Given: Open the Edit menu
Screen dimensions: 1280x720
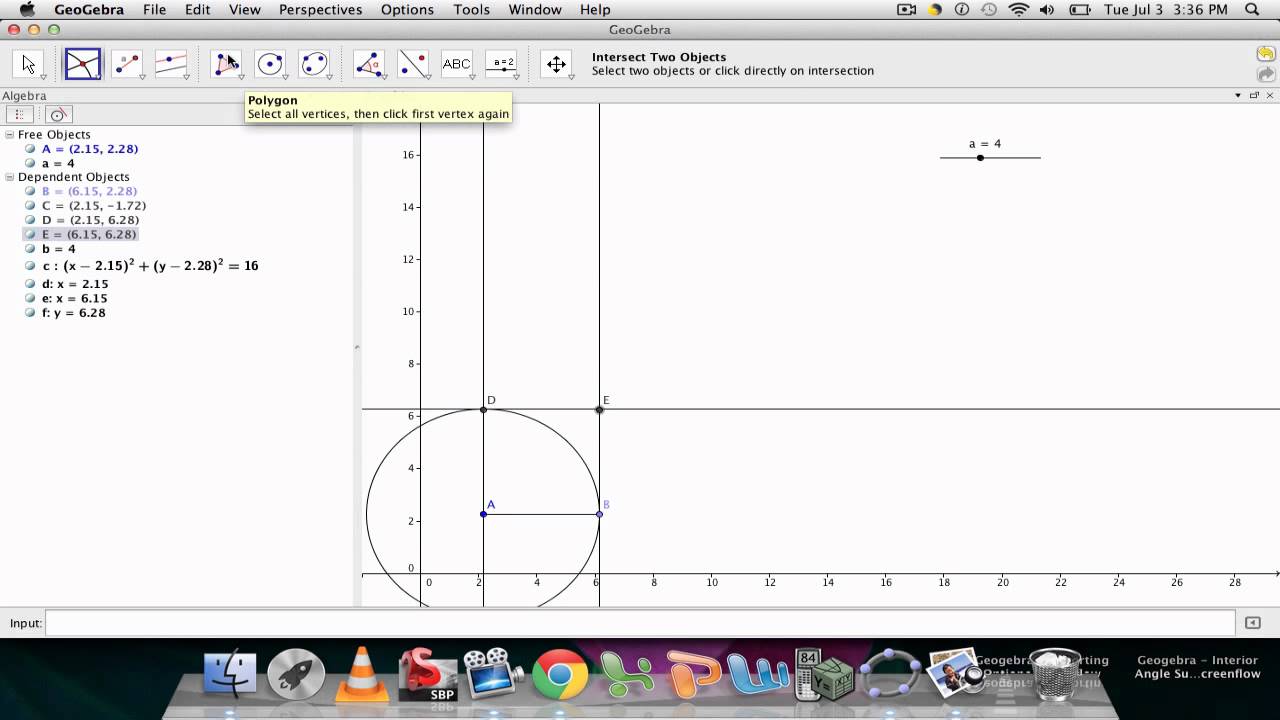Looking at the screenshot, I should tap(197, 10).
